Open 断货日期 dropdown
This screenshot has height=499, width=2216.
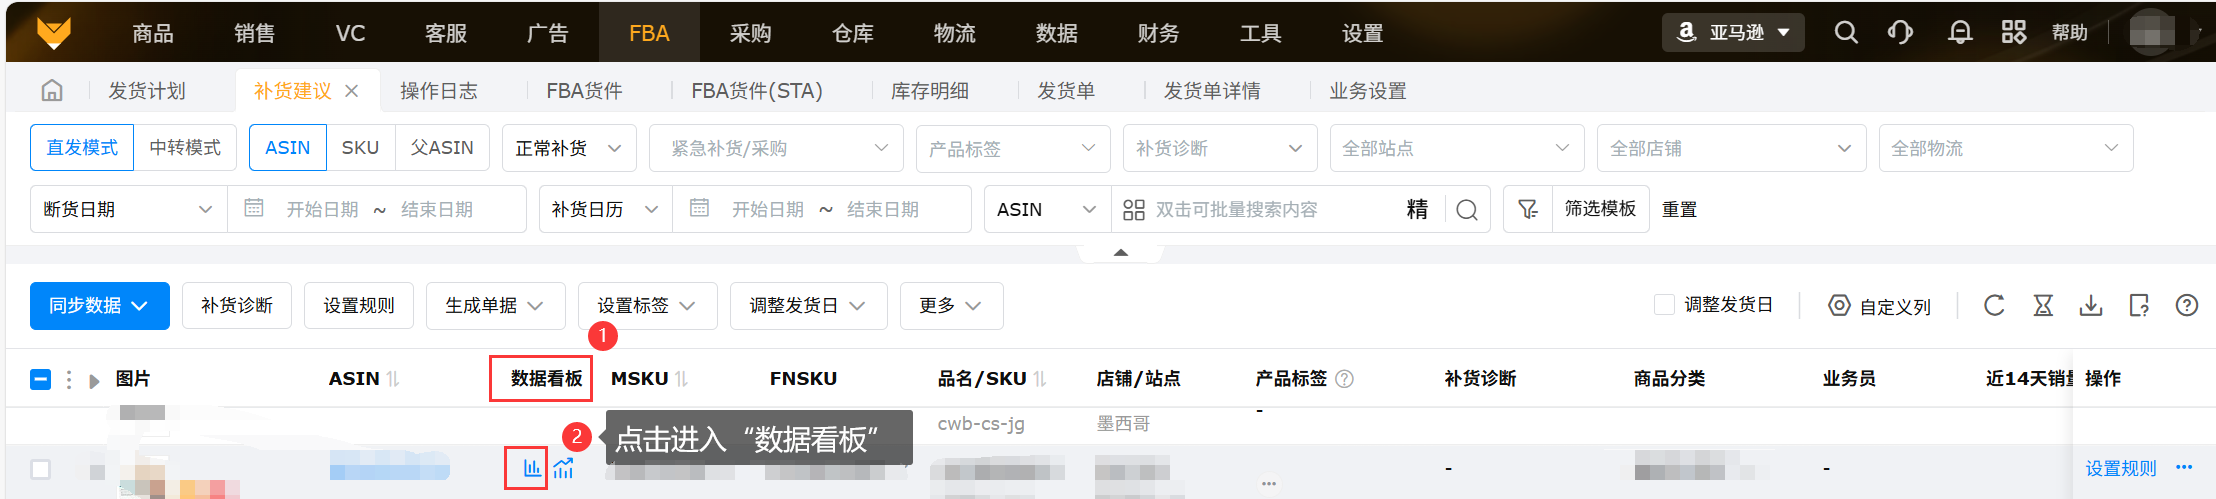[129, 209]
